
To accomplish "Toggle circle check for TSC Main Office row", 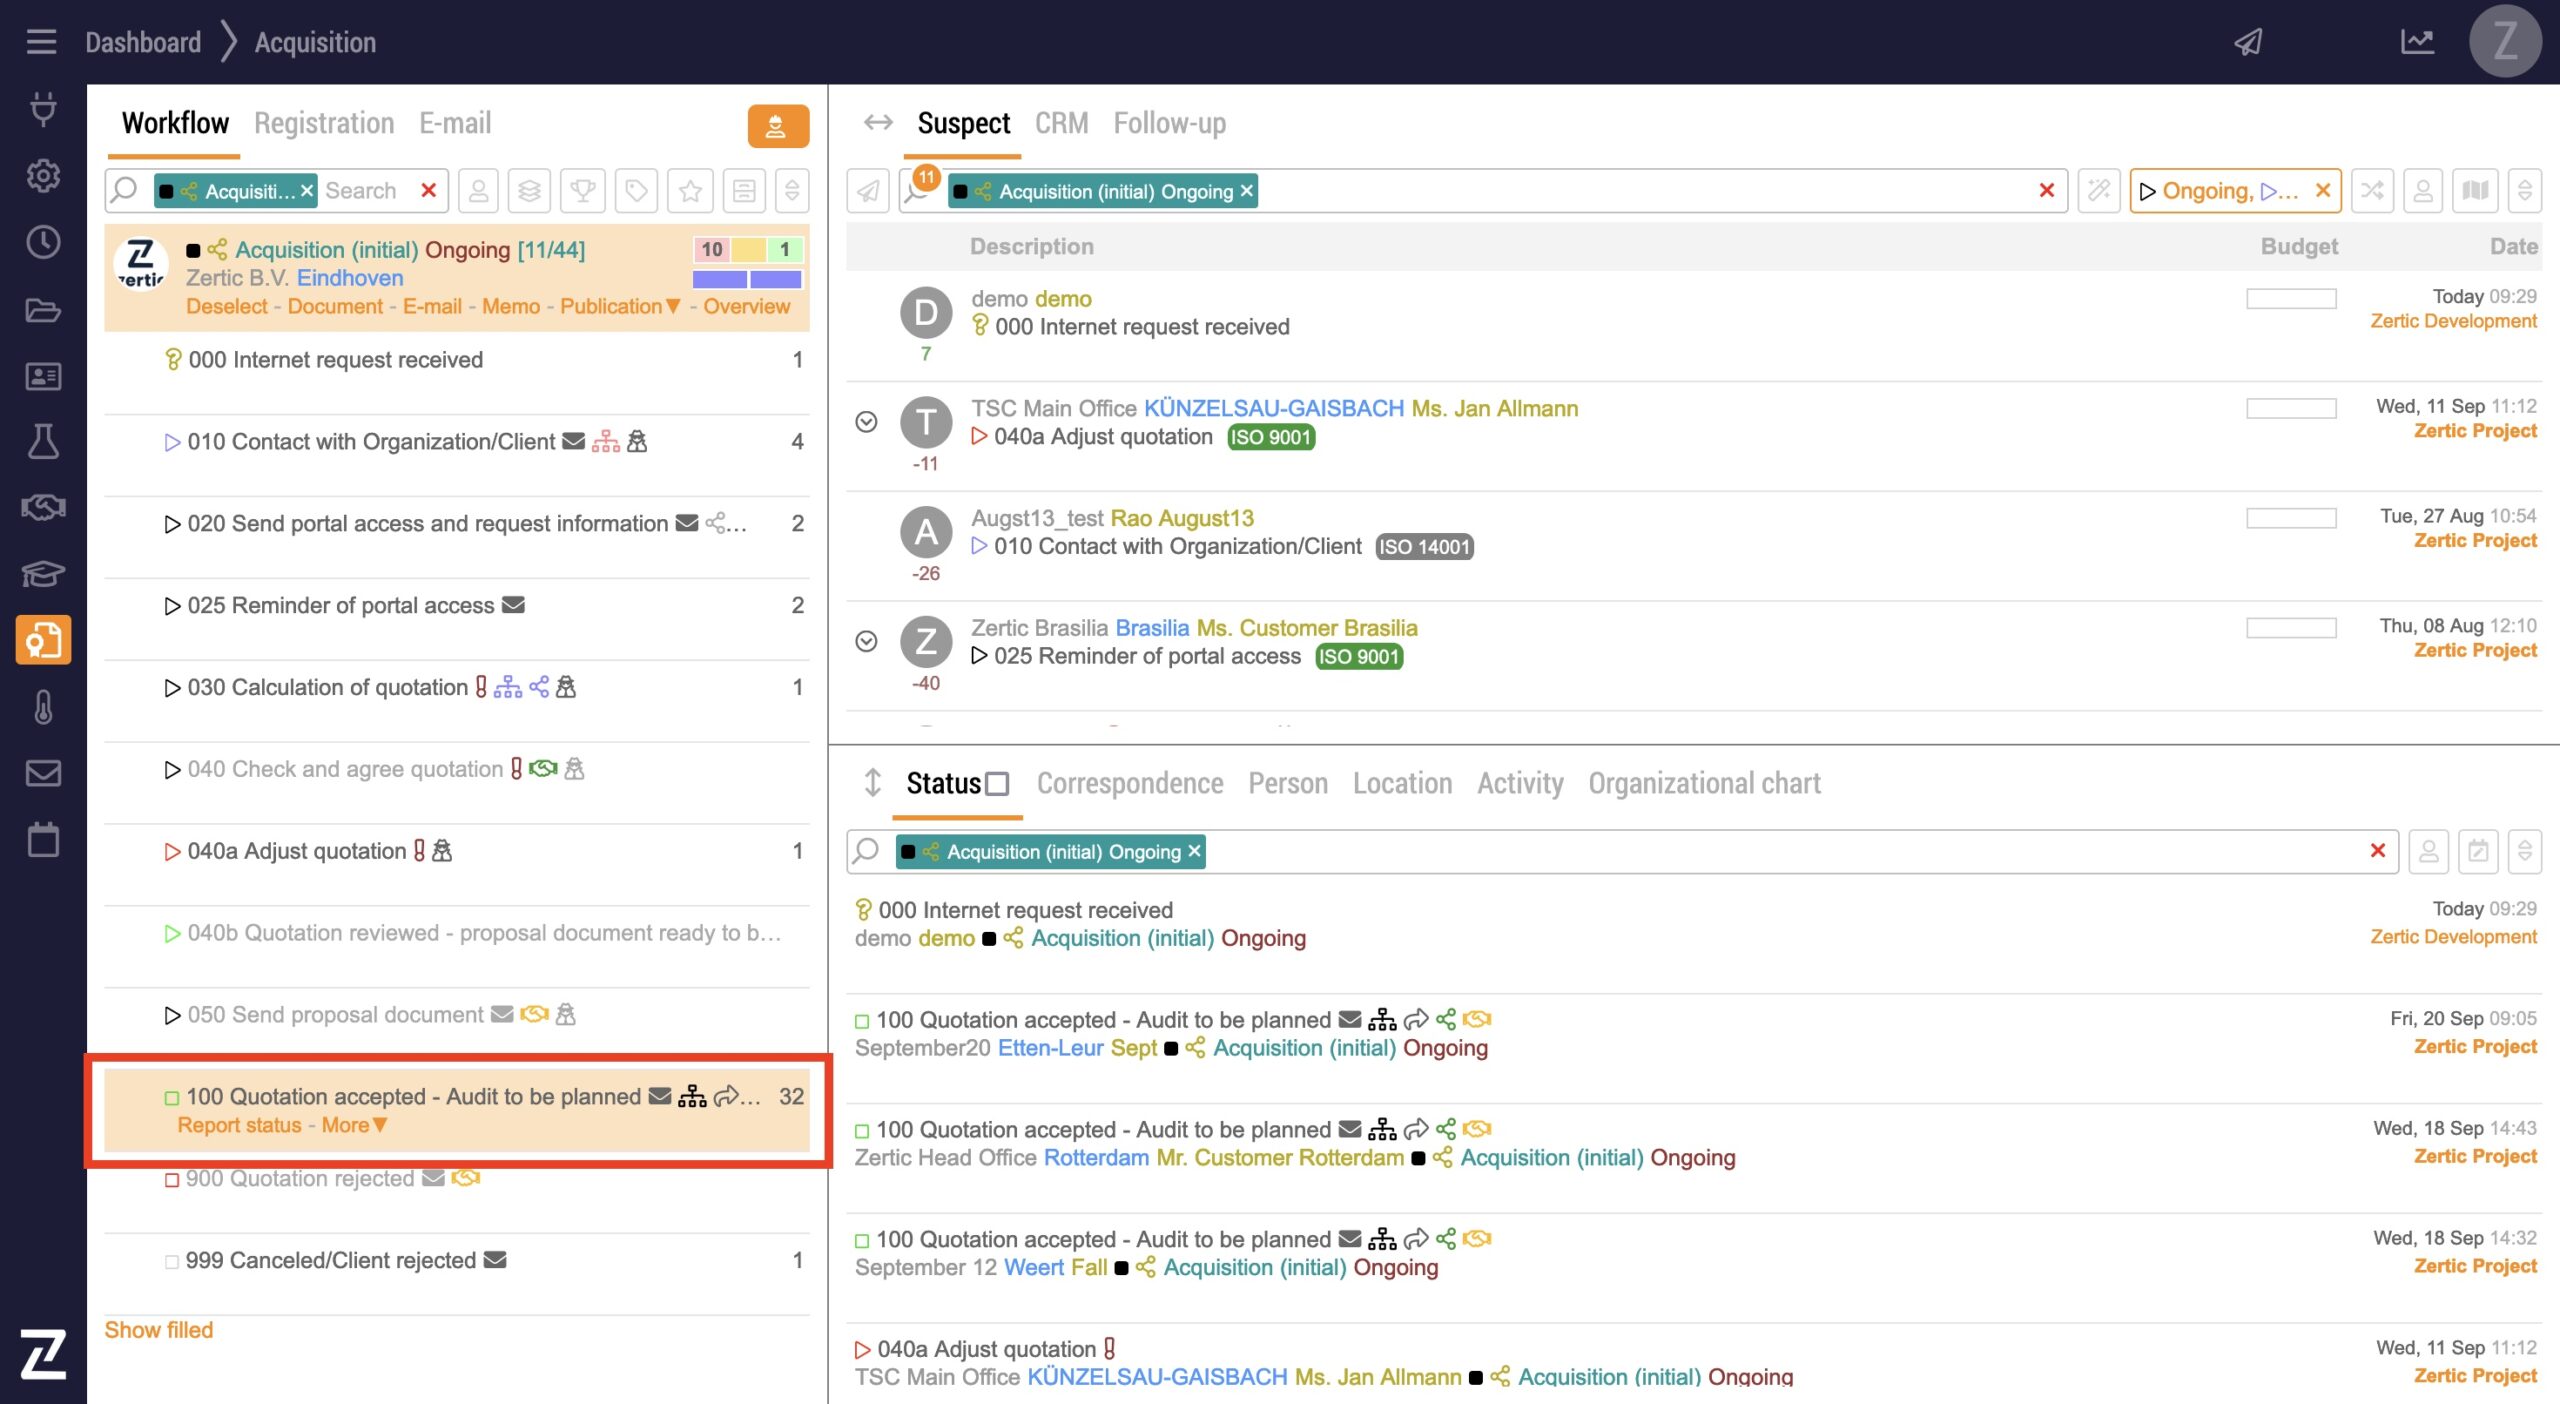I will coord(866,422).
